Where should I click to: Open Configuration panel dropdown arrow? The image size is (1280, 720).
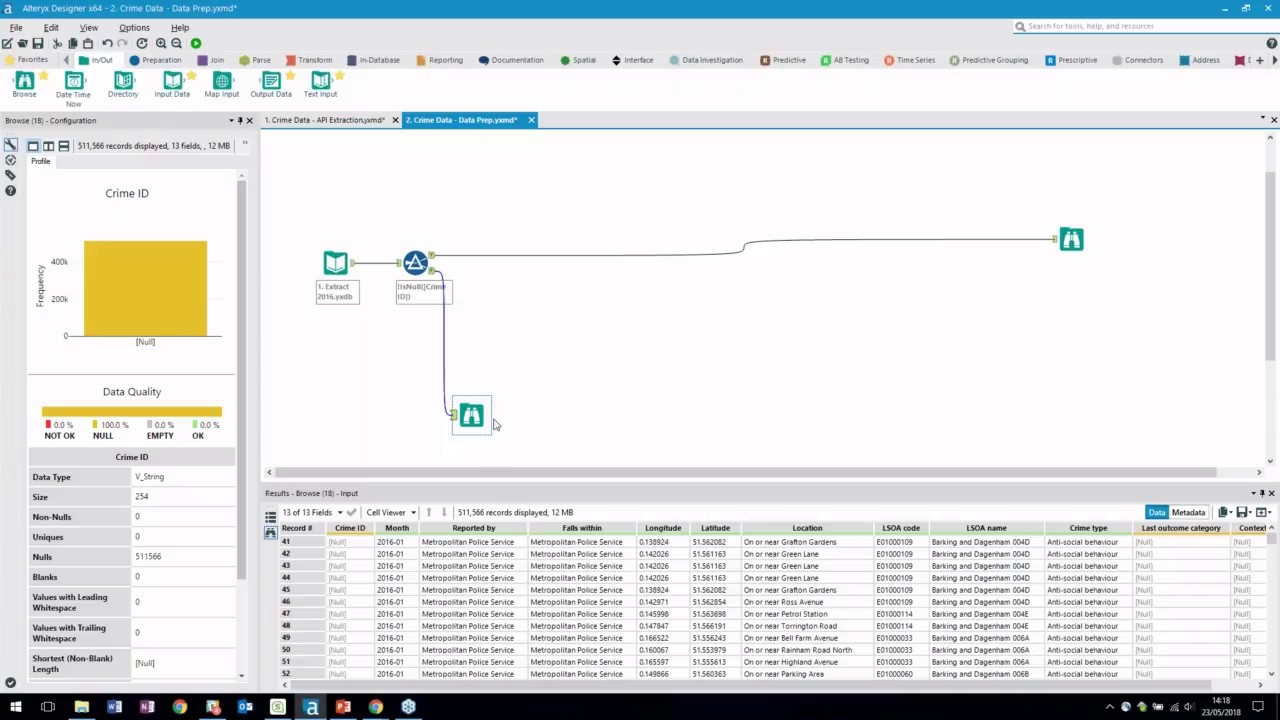(x=231, y=120)
